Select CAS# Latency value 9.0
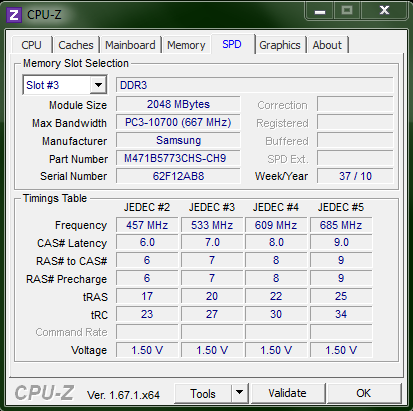 tap(341, 242)
